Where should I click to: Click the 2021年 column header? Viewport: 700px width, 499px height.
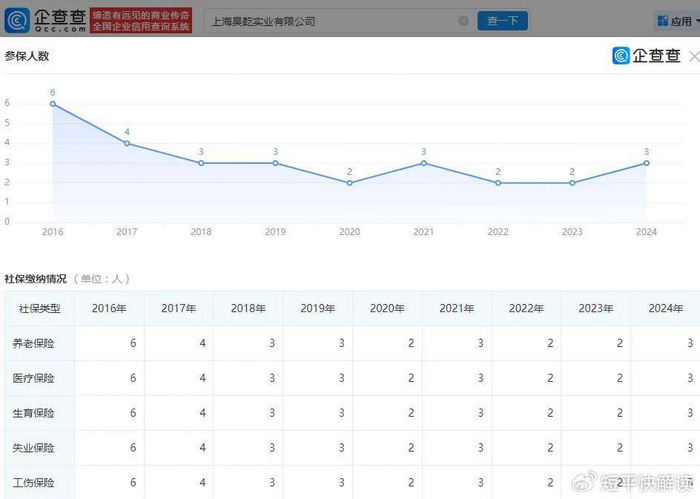pos(457,309)
